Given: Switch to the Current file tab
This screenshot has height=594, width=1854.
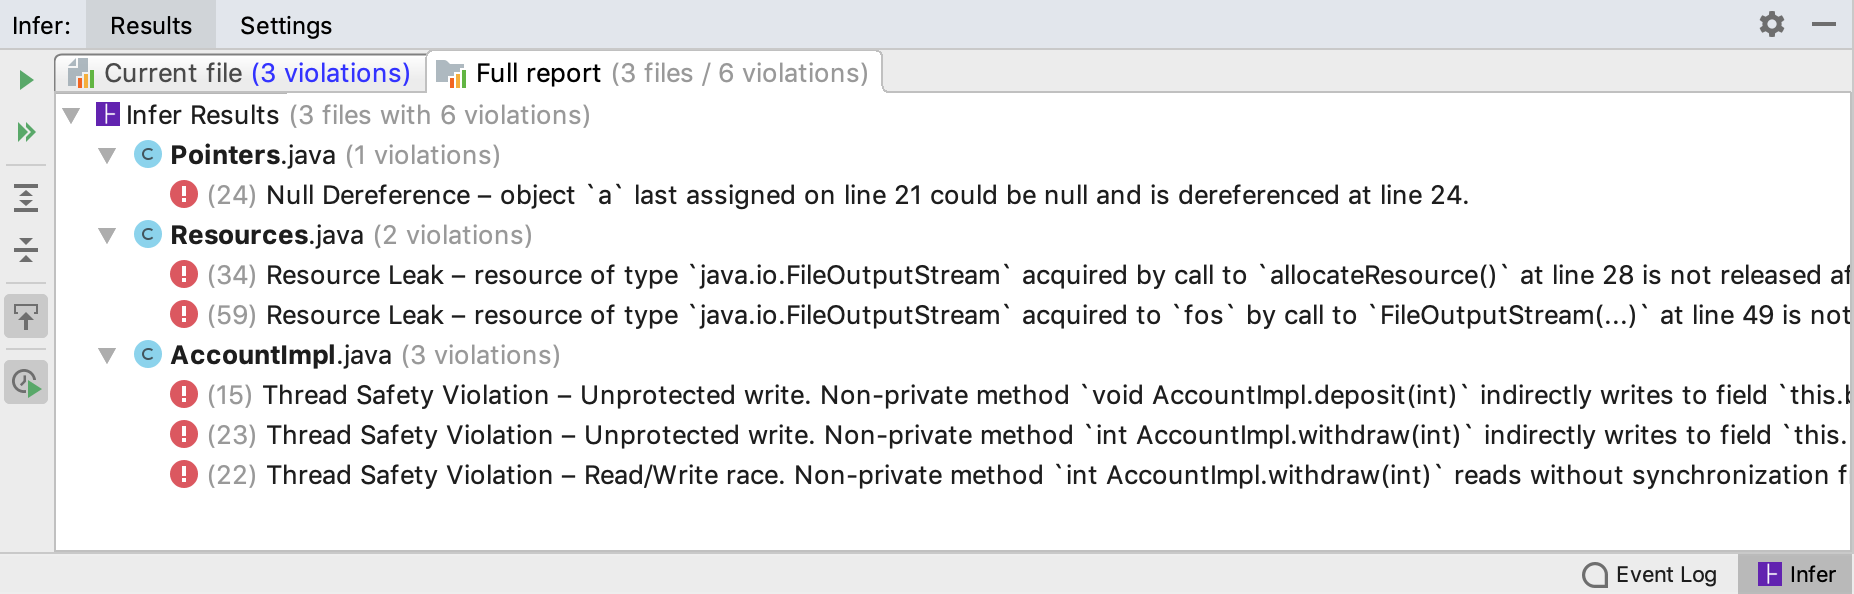Looking at the screenshot, I should [242, 73].
